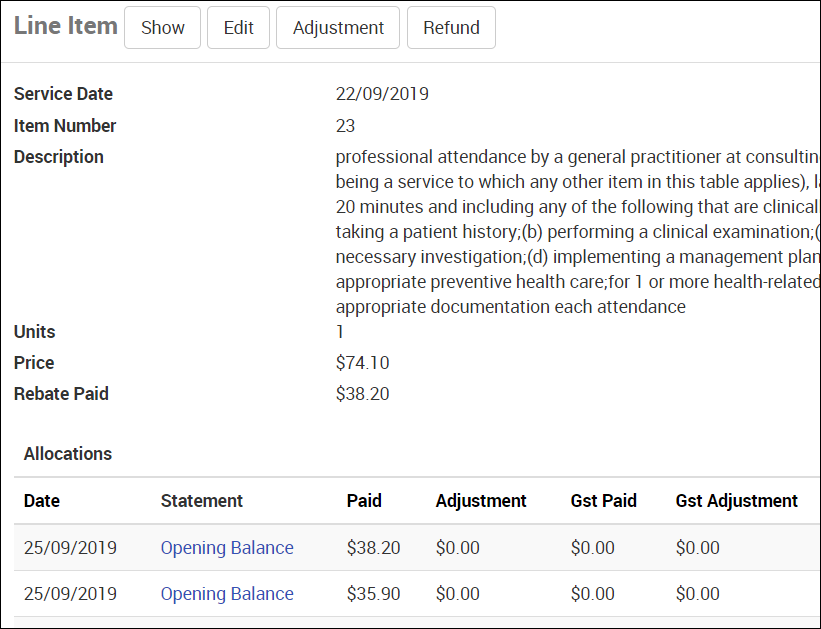Click the Allocations section heading
Image resolution: width=821 pixels, height=629 pixels.
pyautogui.click(x=68, y=454)
